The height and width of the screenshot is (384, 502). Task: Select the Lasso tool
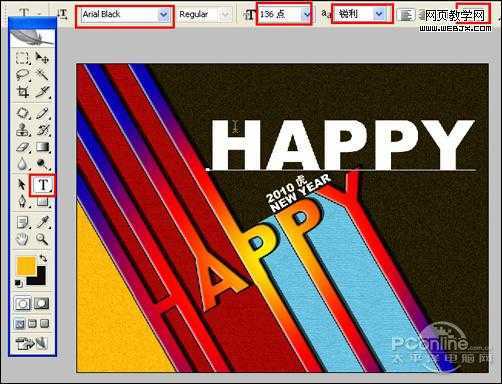click(22, 75)
